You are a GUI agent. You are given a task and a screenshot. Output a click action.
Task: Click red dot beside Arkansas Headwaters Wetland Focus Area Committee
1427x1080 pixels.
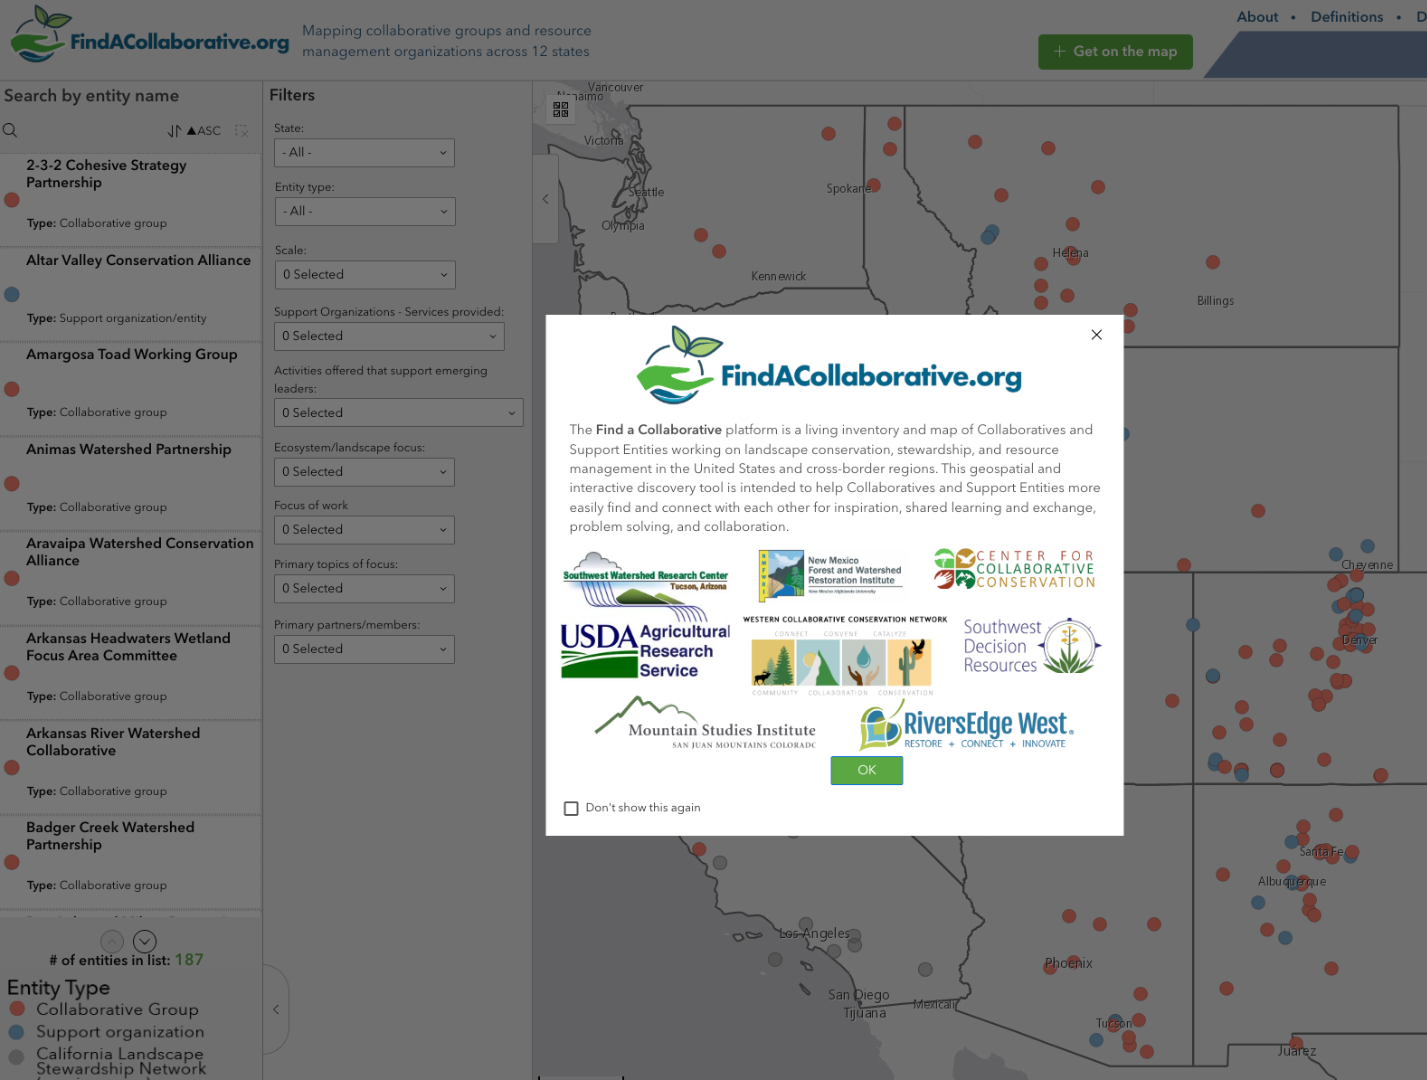12,673
